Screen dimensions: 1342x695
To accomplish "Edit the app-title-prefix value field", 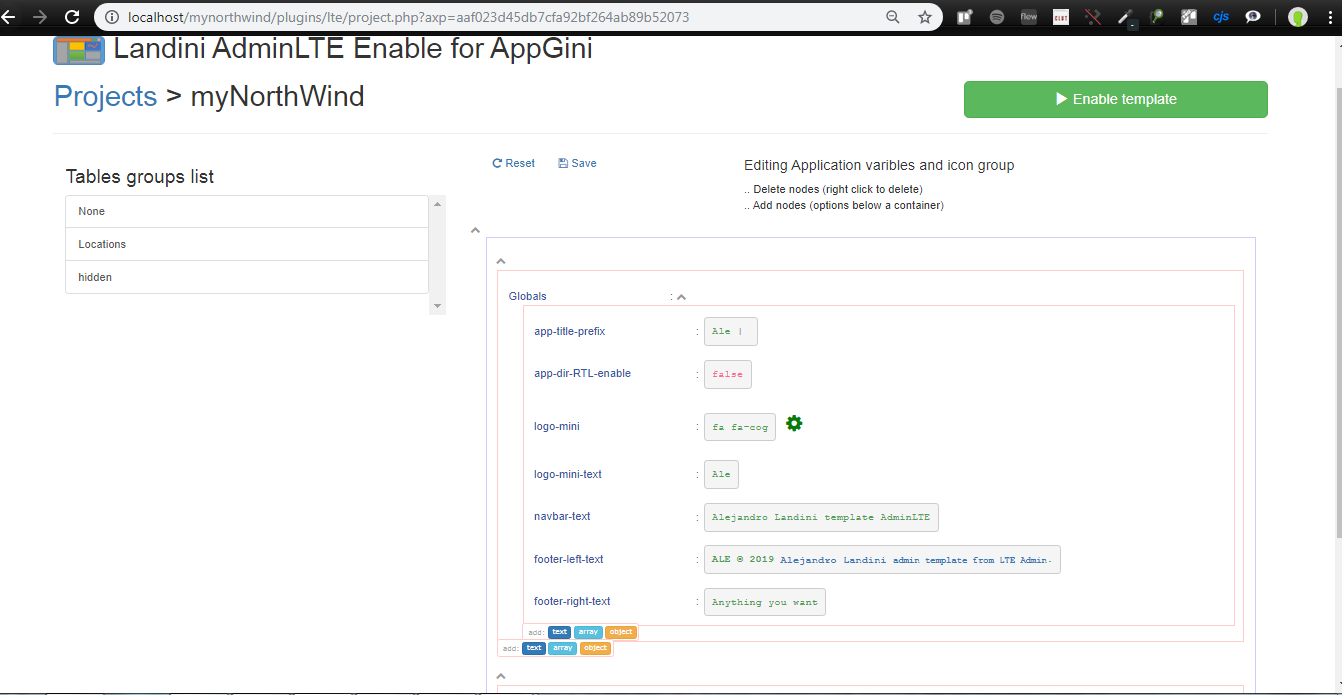I will [x=731, y=332].
